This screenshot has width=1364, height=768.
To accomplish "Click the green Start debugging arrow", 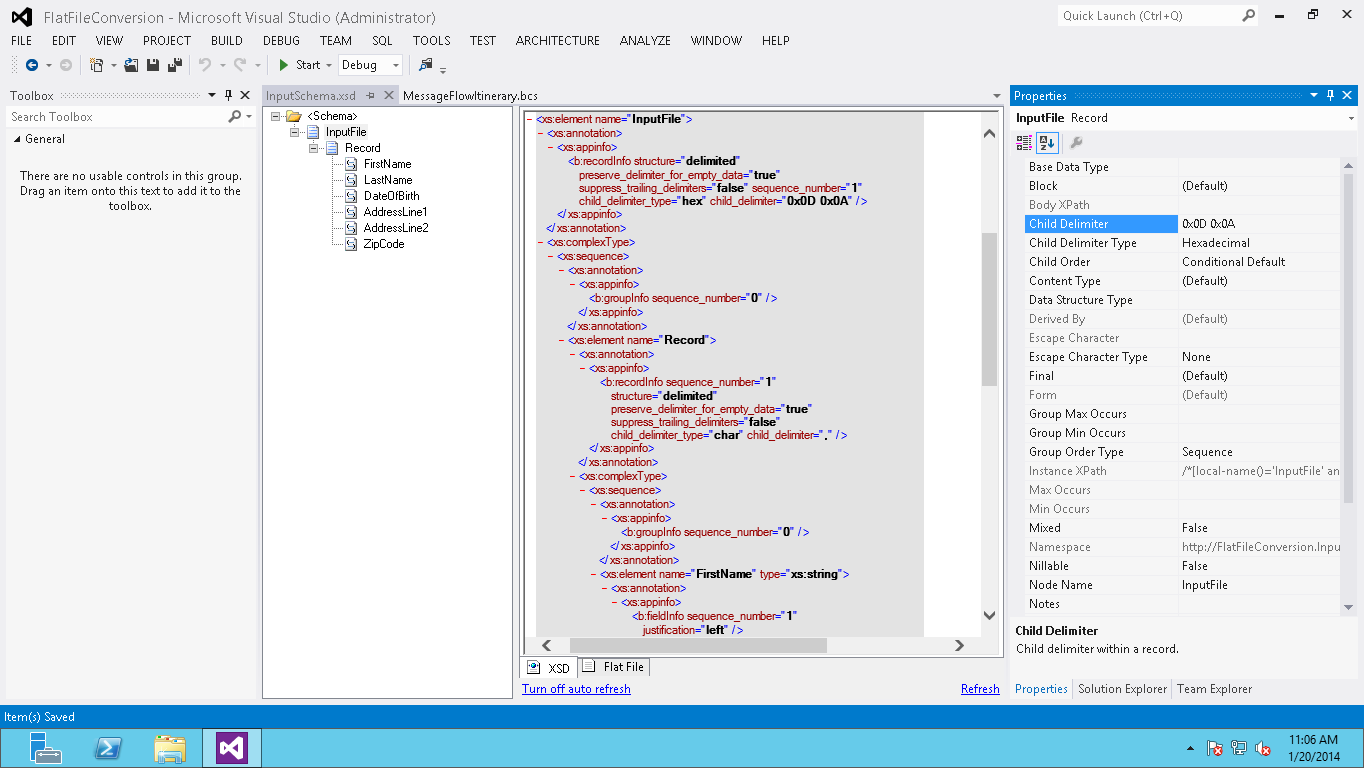I will point(284,65).
